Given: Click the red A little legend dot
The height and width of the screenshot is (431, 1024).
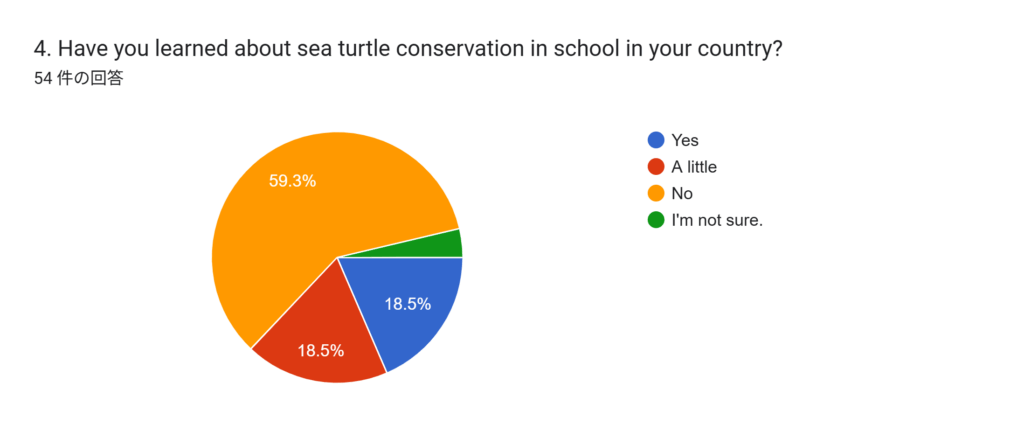Looking at the screenshot, I should pos(656,167).
